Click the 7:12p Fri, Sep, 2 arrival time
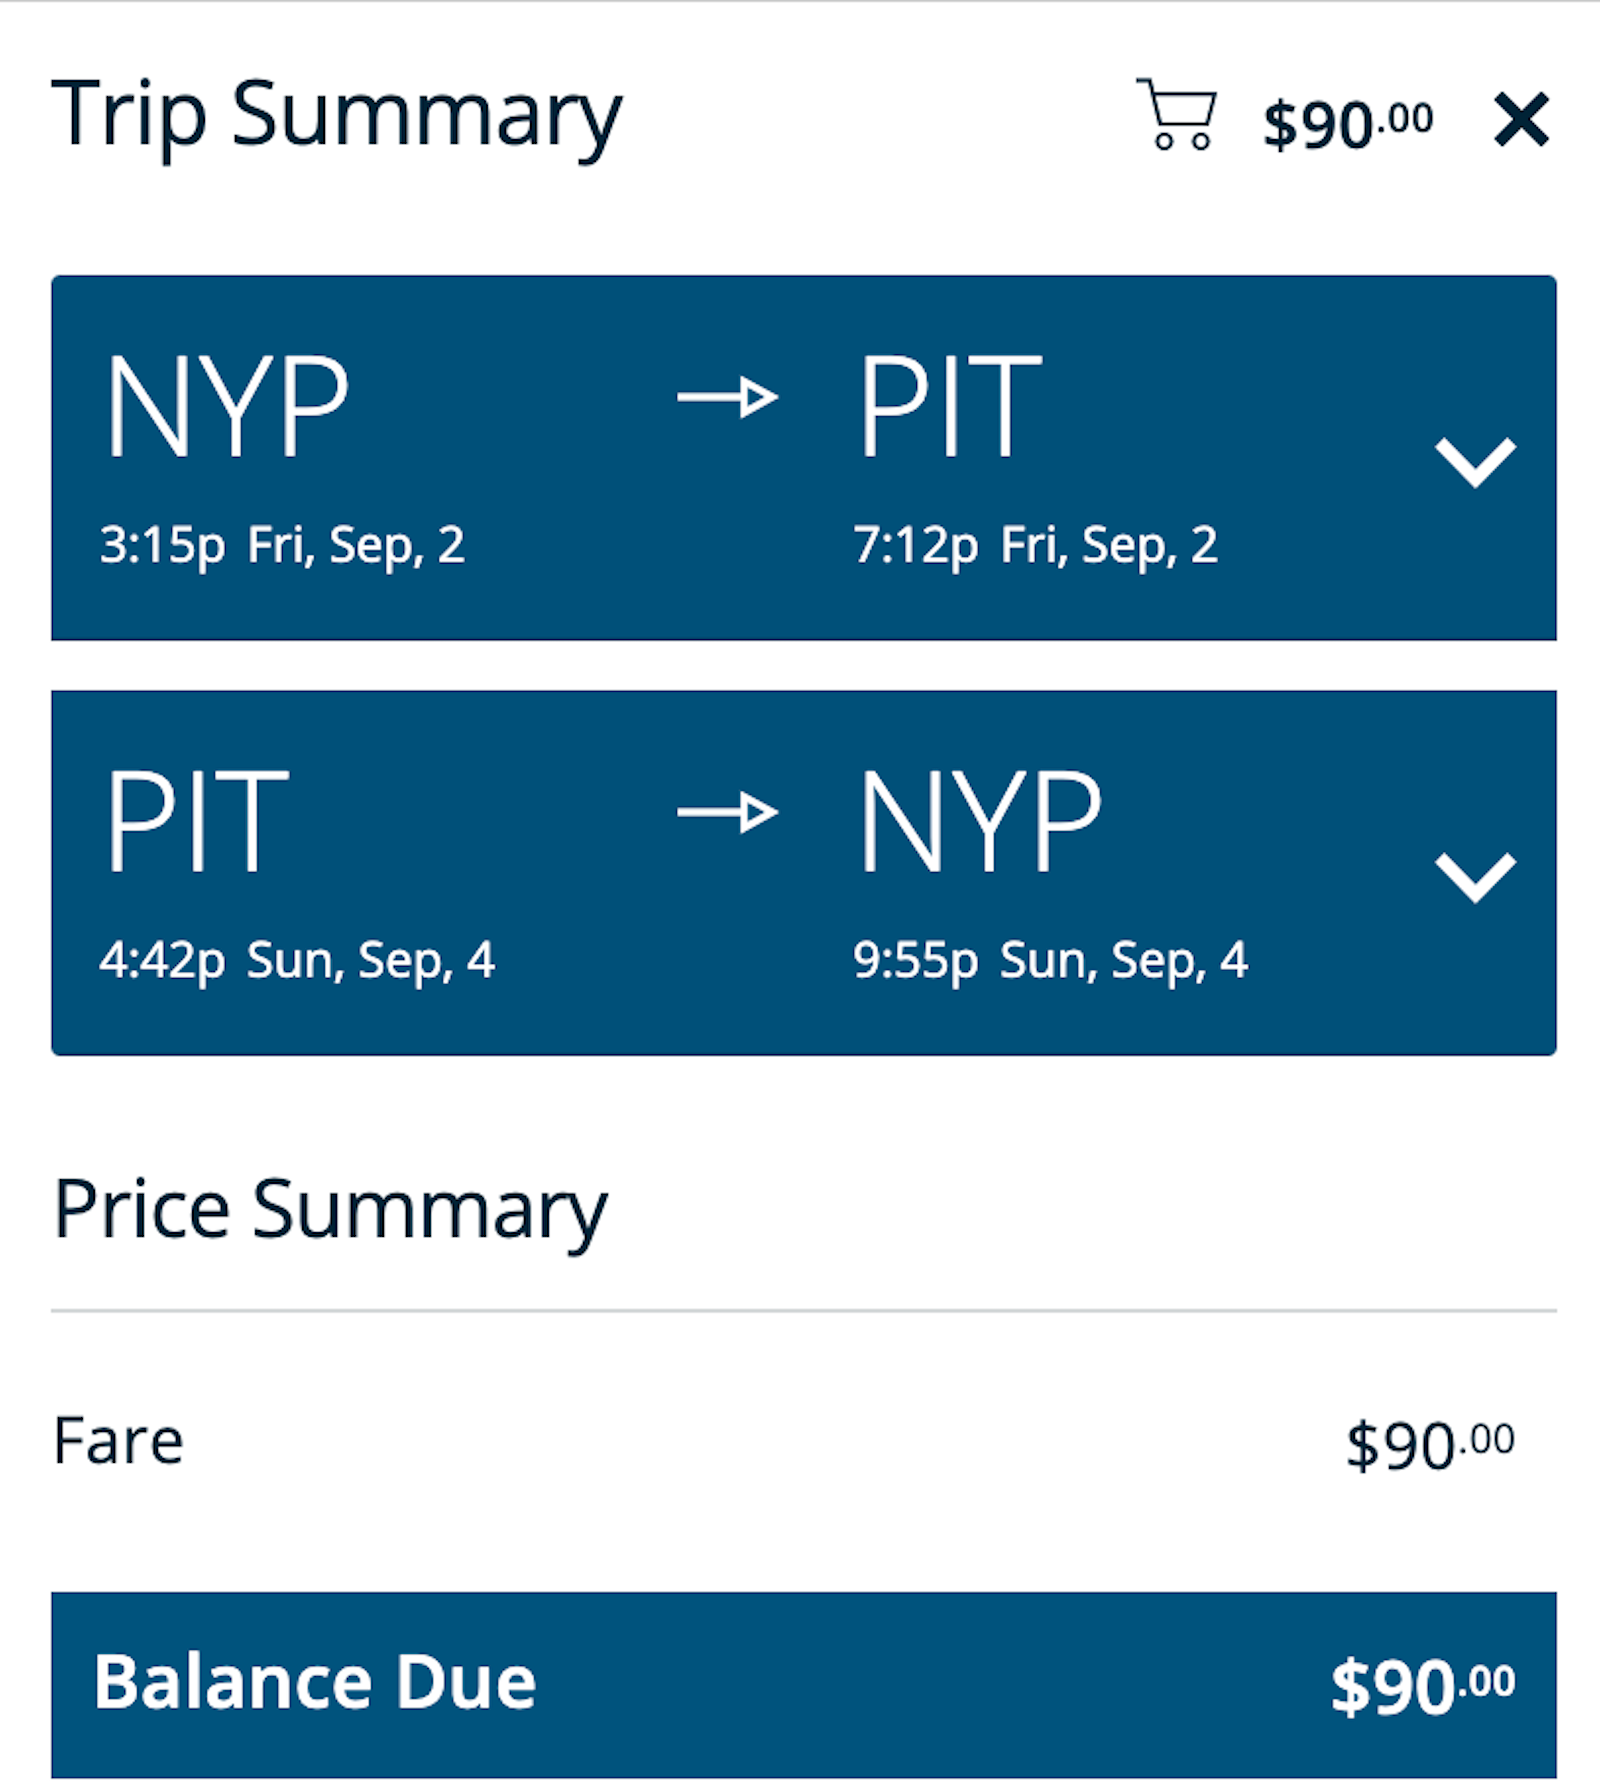1600x1783 pixels. 1035,546
